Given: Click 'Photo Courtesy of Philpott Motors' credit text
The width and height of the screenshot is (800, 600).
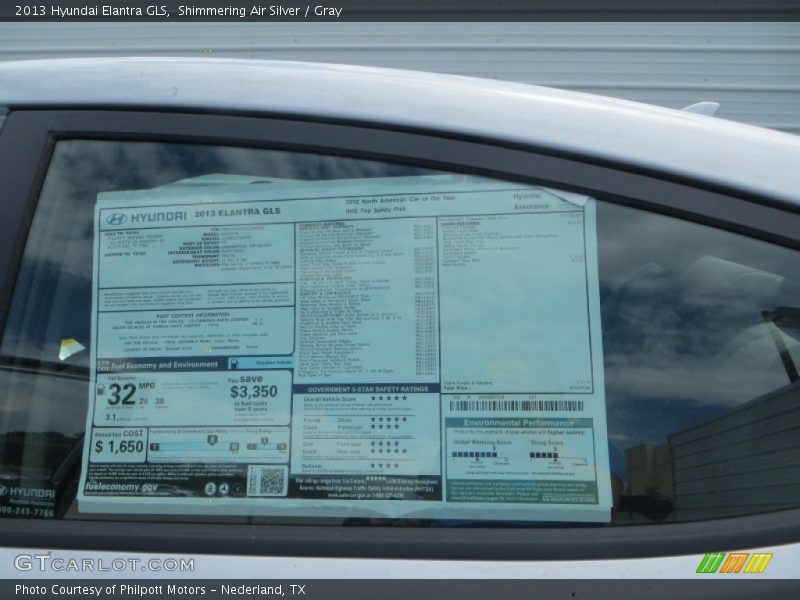Looking at the screenshot, I should click(110, 590).
